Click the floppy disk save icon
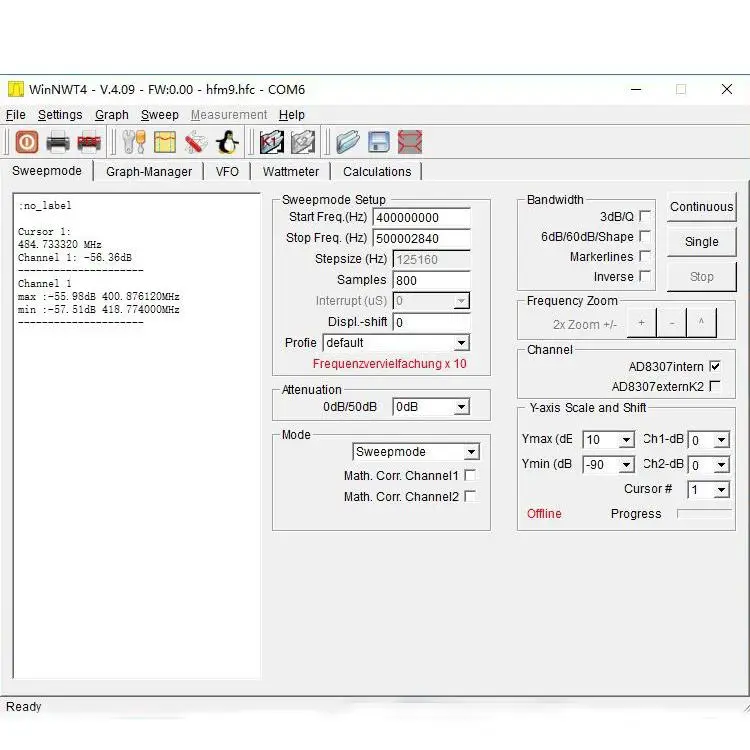The height and width of the screenshot is (750, 750). (379, 142)
